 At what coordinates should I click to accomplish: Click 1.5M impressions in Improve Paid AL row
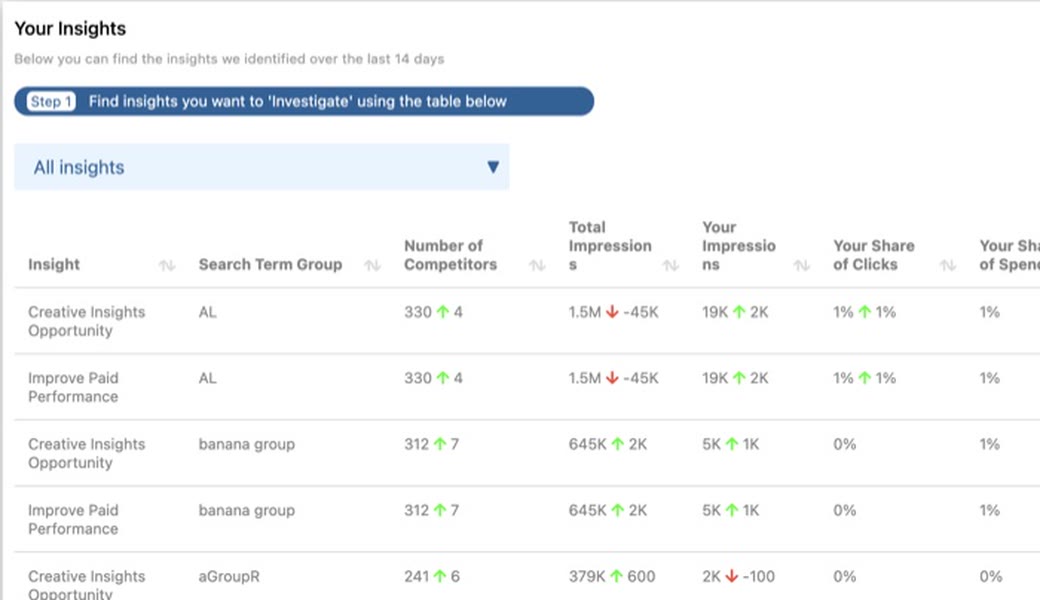[x=584, y=379]
